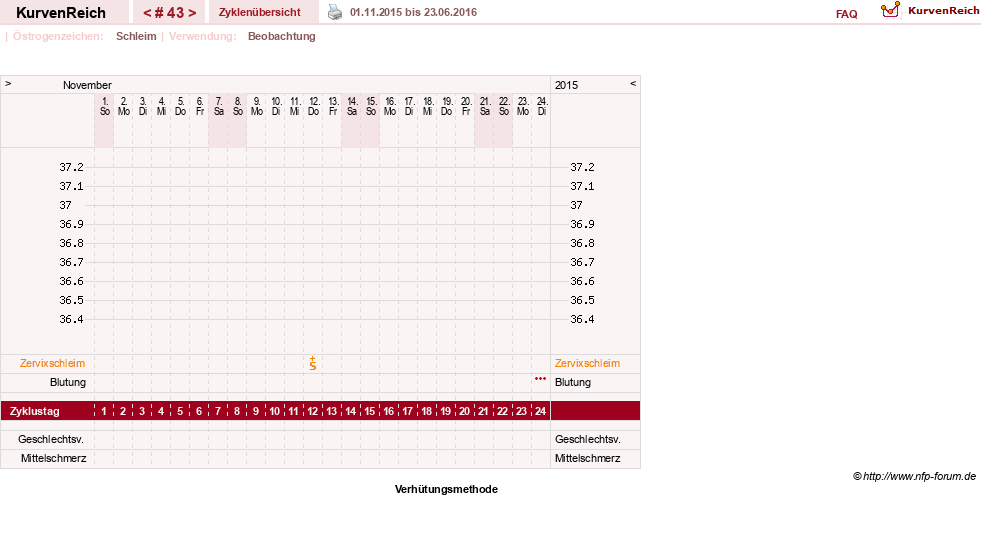
Task: Go to previous cycle with left arrow
Action: (x=147, y=13)
